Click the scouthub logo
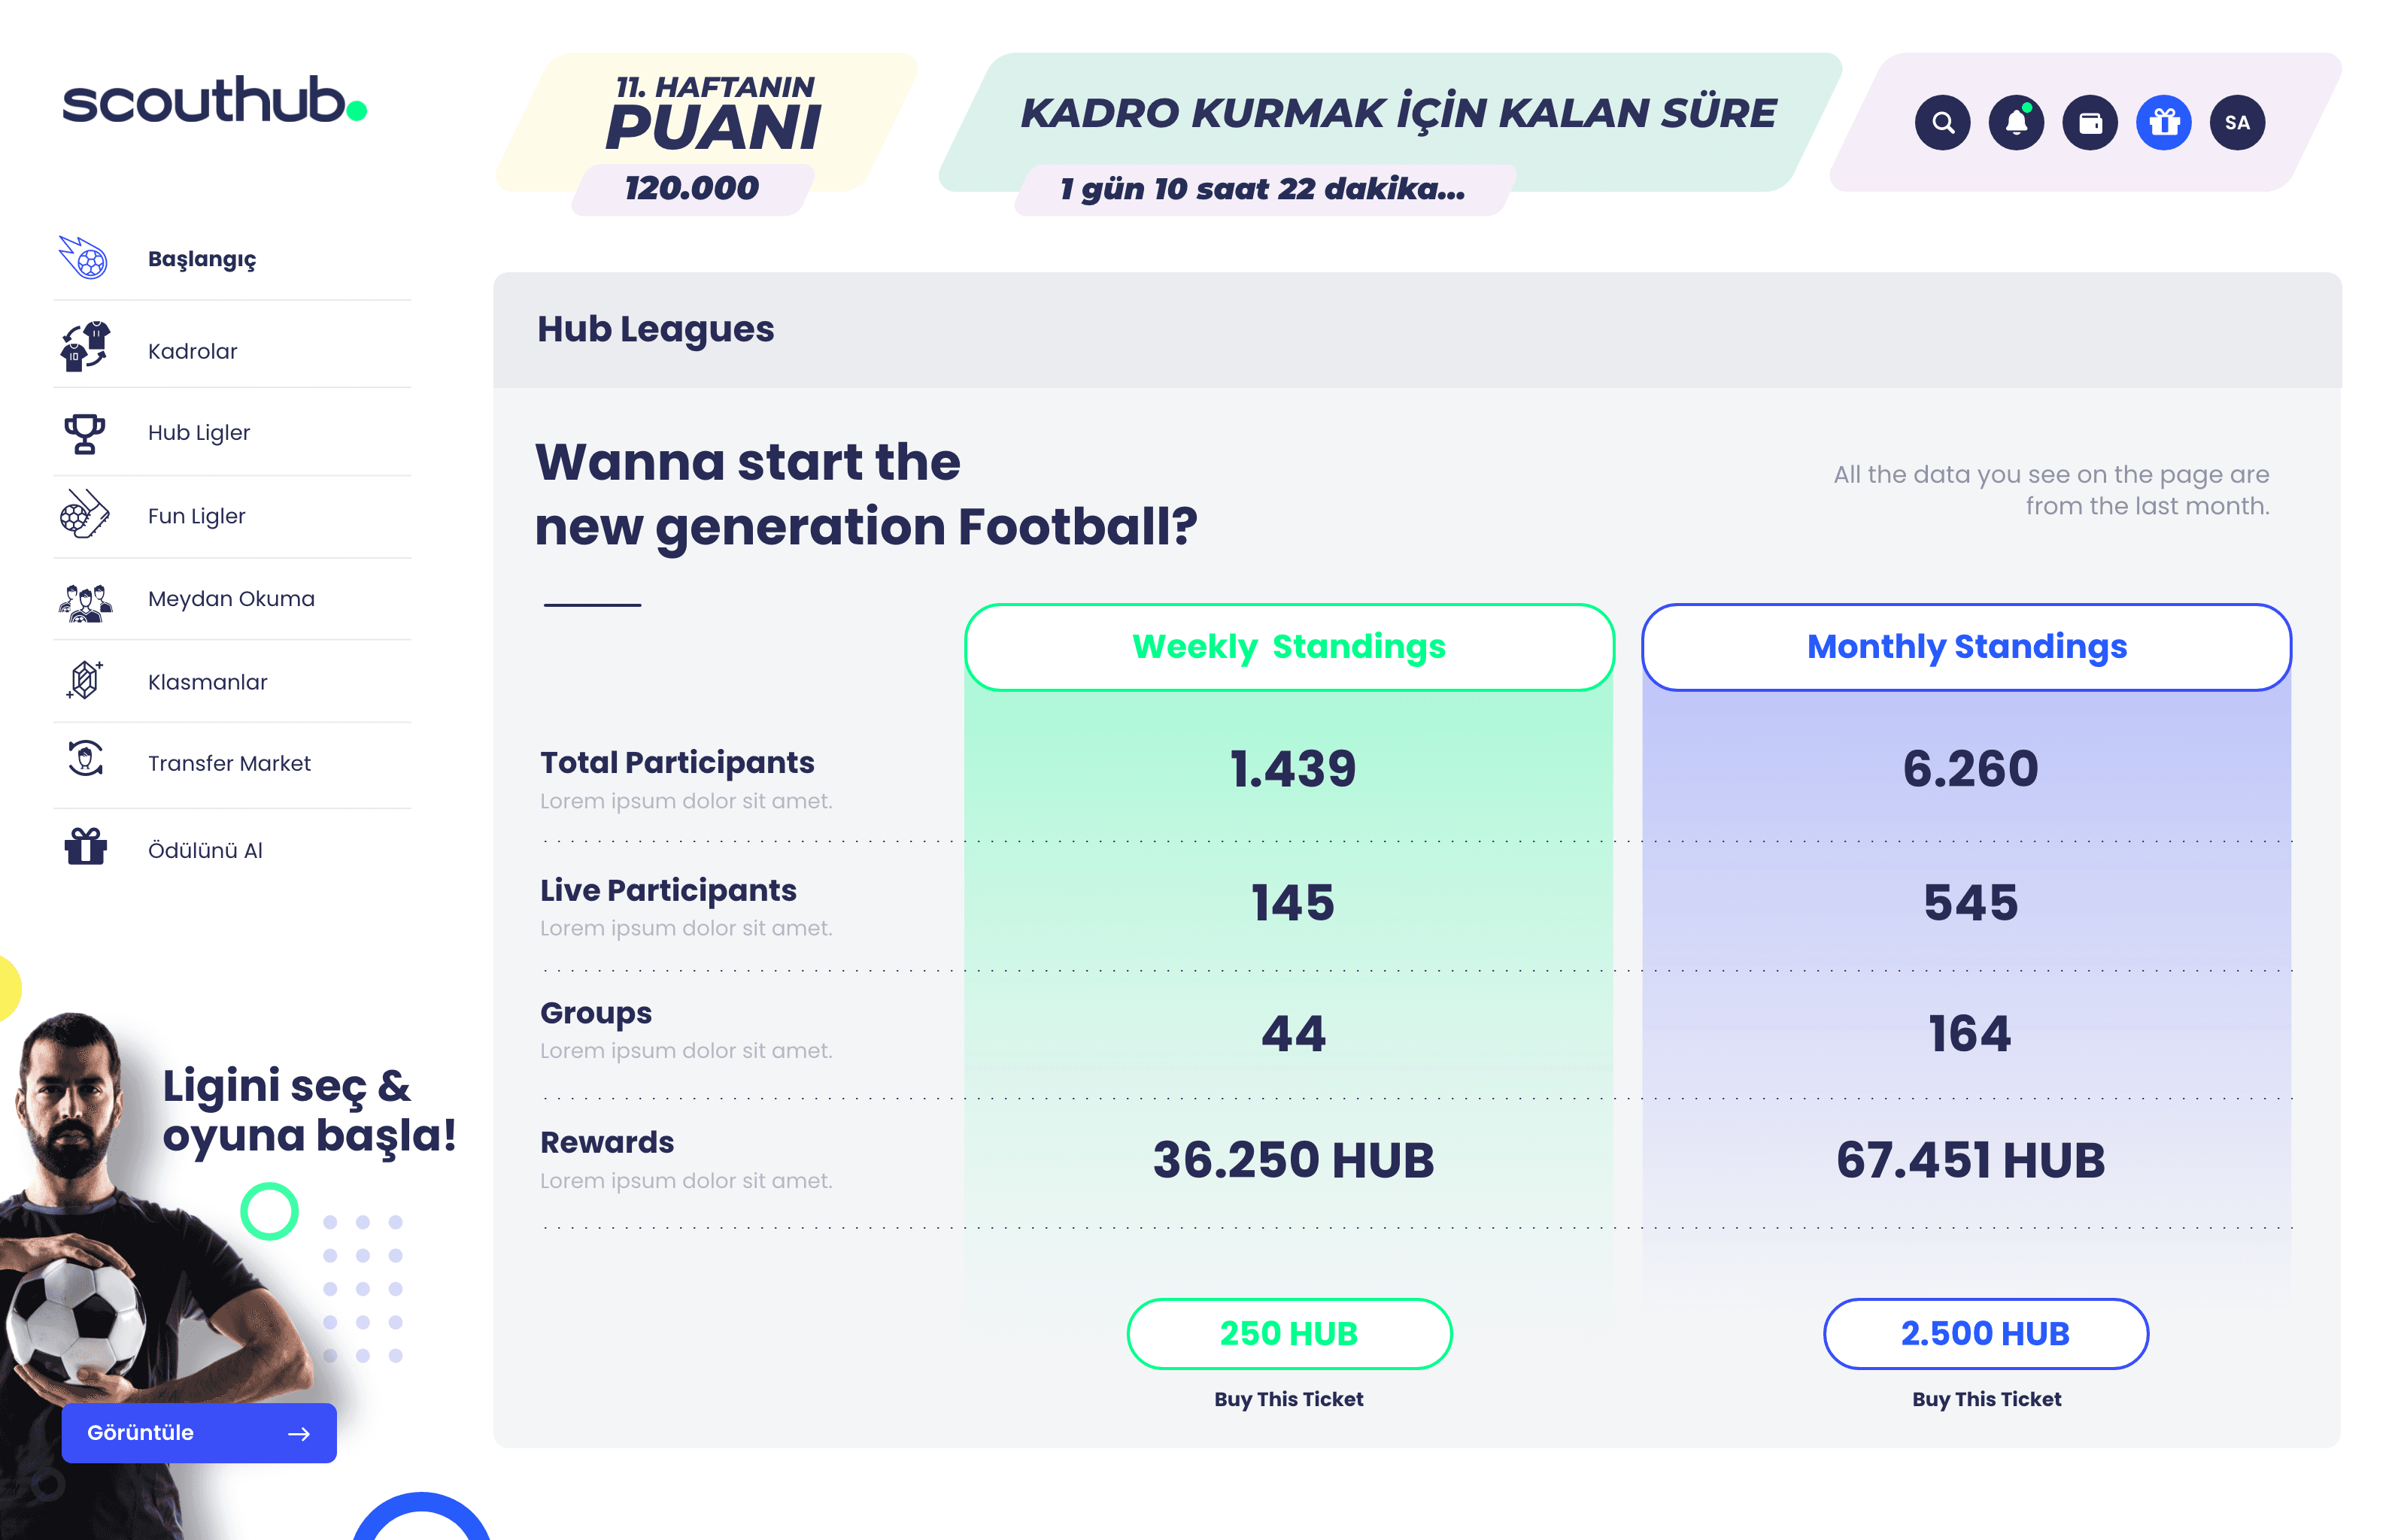 click(x=214, y=100)
